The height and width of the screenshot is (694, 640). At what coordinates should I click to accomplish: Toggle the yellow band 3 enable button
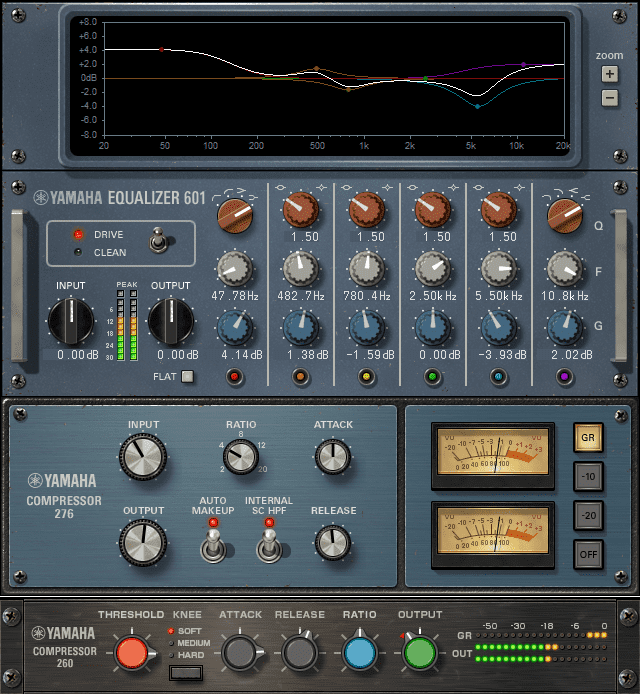366,377
